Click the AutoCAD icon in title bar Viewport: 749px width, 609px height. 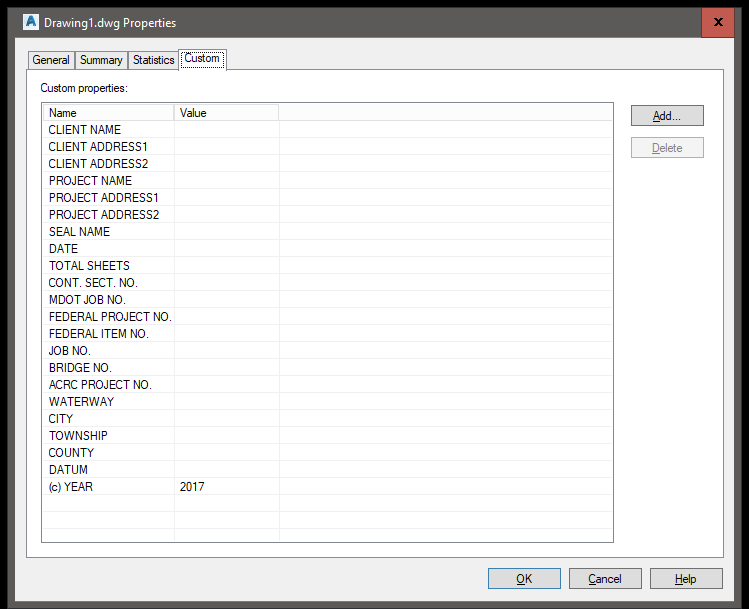point(31,22)
